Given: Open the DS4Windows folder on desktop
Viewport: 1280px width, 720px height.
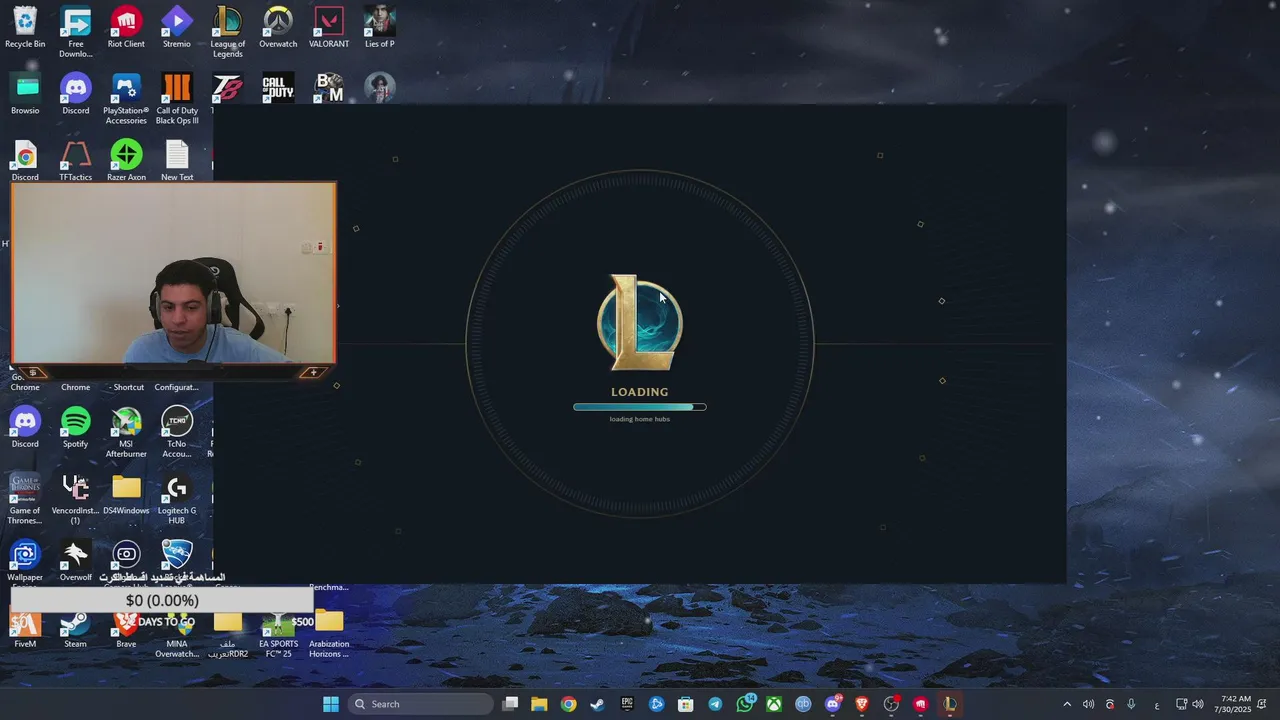Looking at the screenshot, I should click(126, 494).
